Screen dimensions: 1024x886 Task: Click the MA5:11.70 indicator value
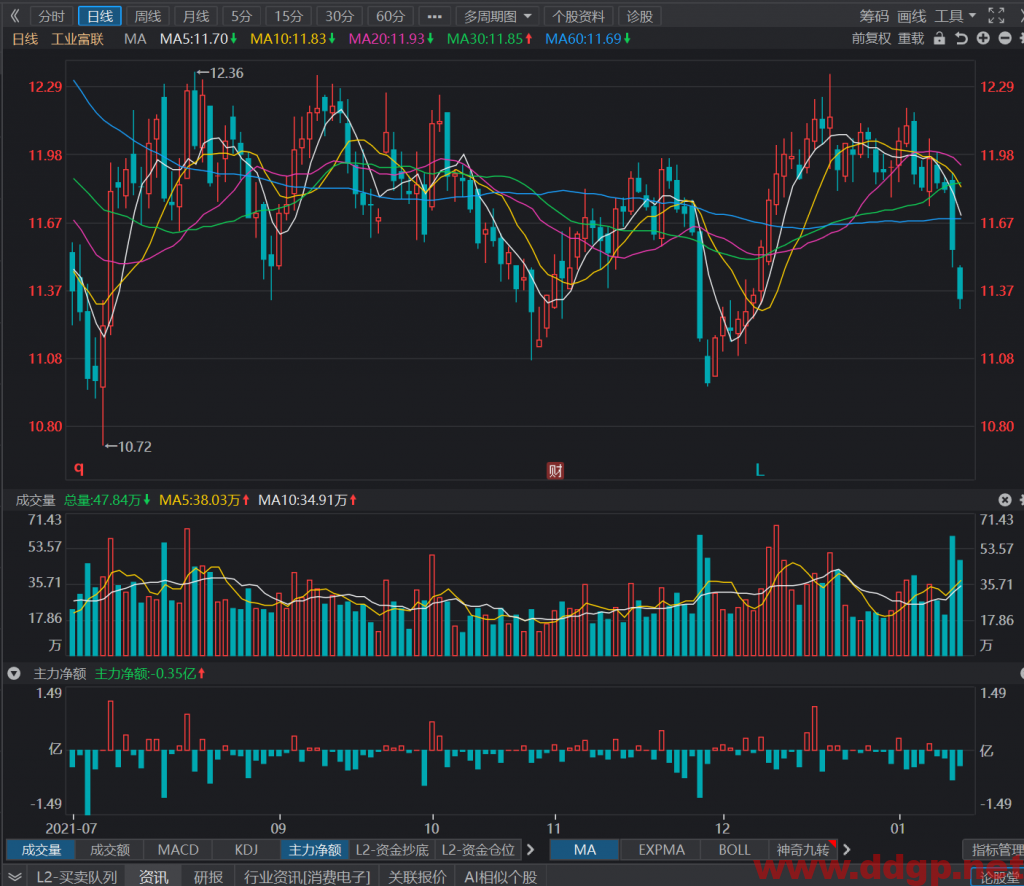[x=199, y=39]
